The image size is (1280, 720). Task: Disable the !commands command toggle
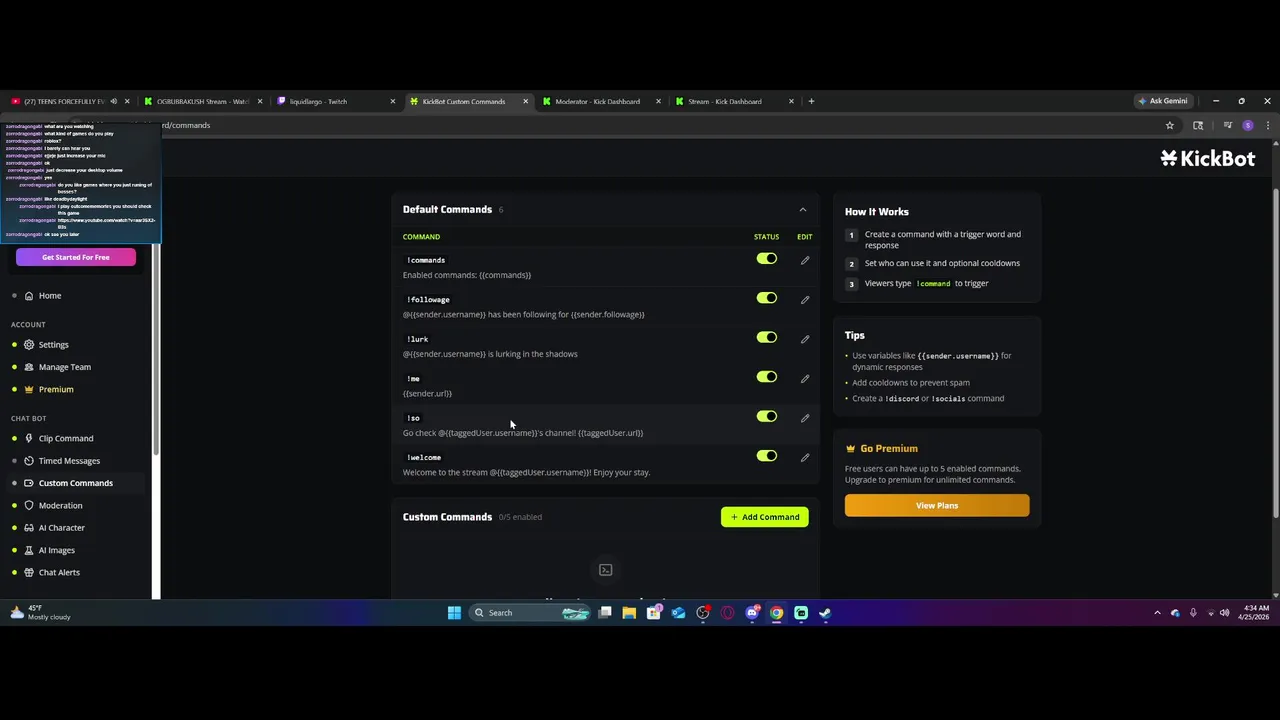pyautogui.click(x=767, y=259)
